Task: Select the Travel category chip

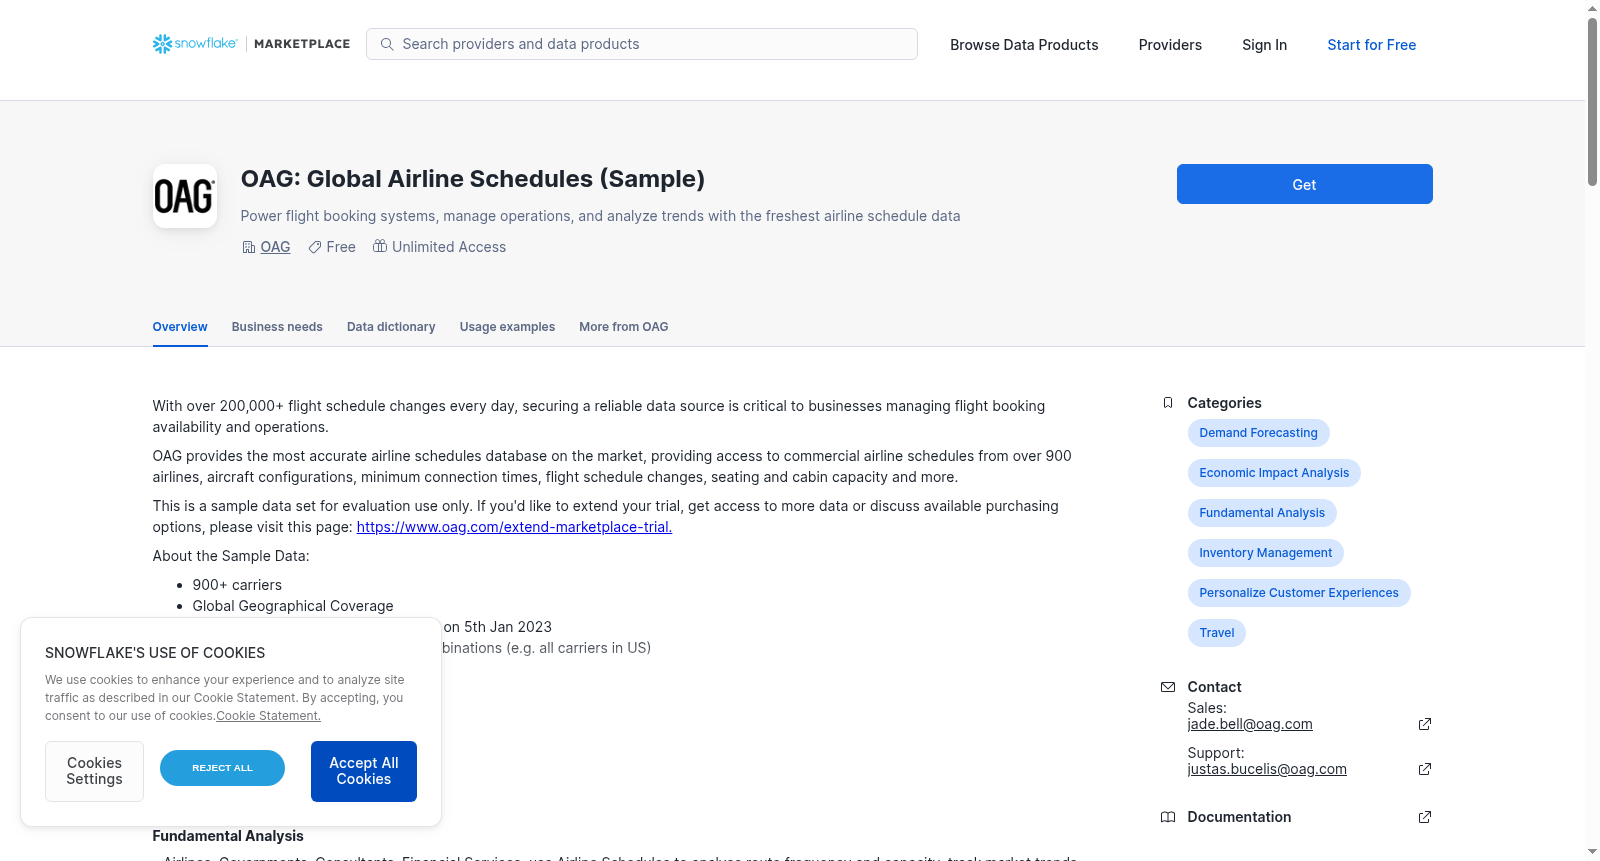Action: pos(1216,633)
